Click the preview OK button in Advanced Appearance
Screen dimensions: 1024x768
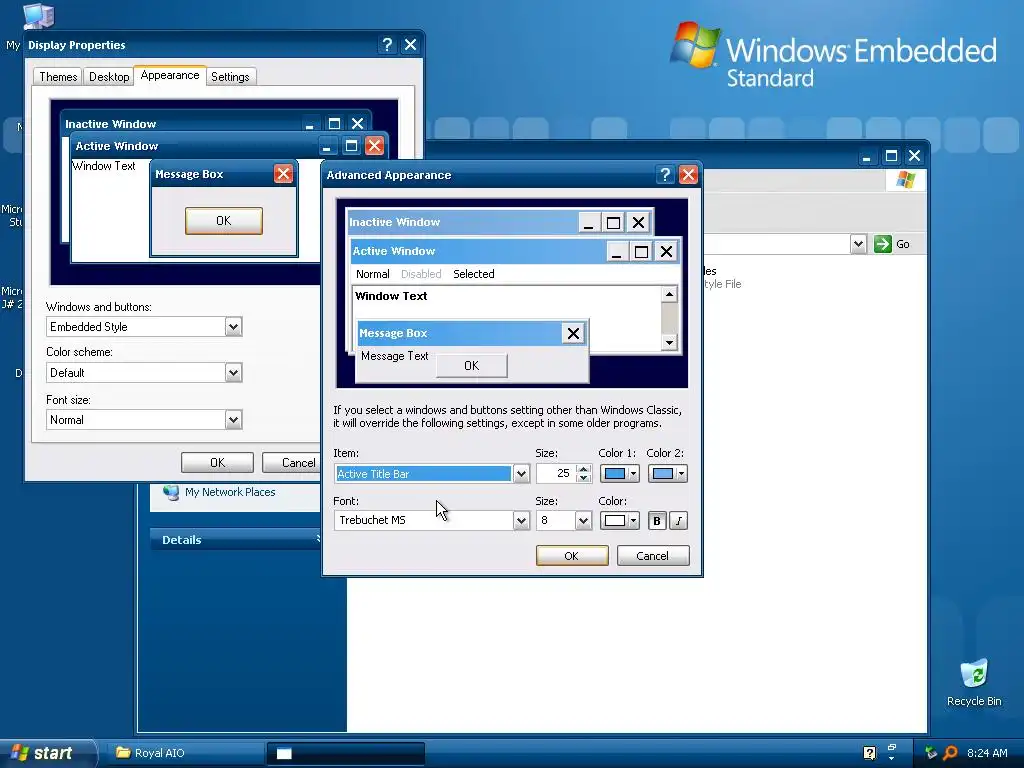tap(472, 366)
